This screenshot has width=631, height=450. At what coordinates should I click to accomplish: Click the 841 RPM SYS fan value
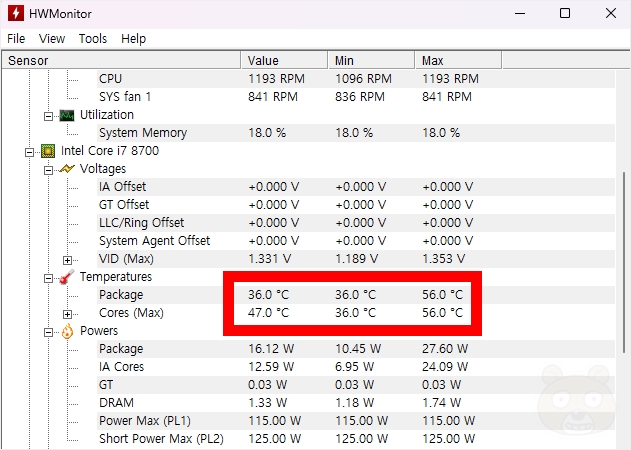(273, 97)
